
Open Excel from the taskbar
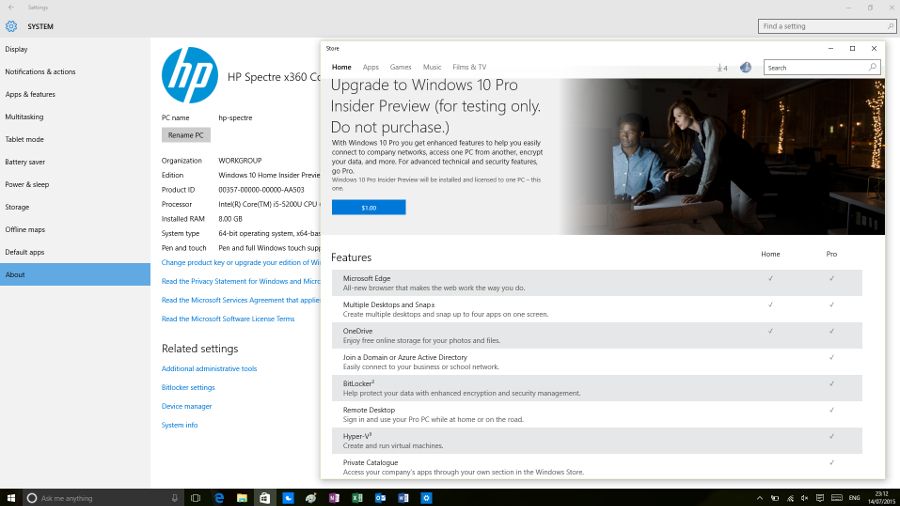[x=357, y=498]
